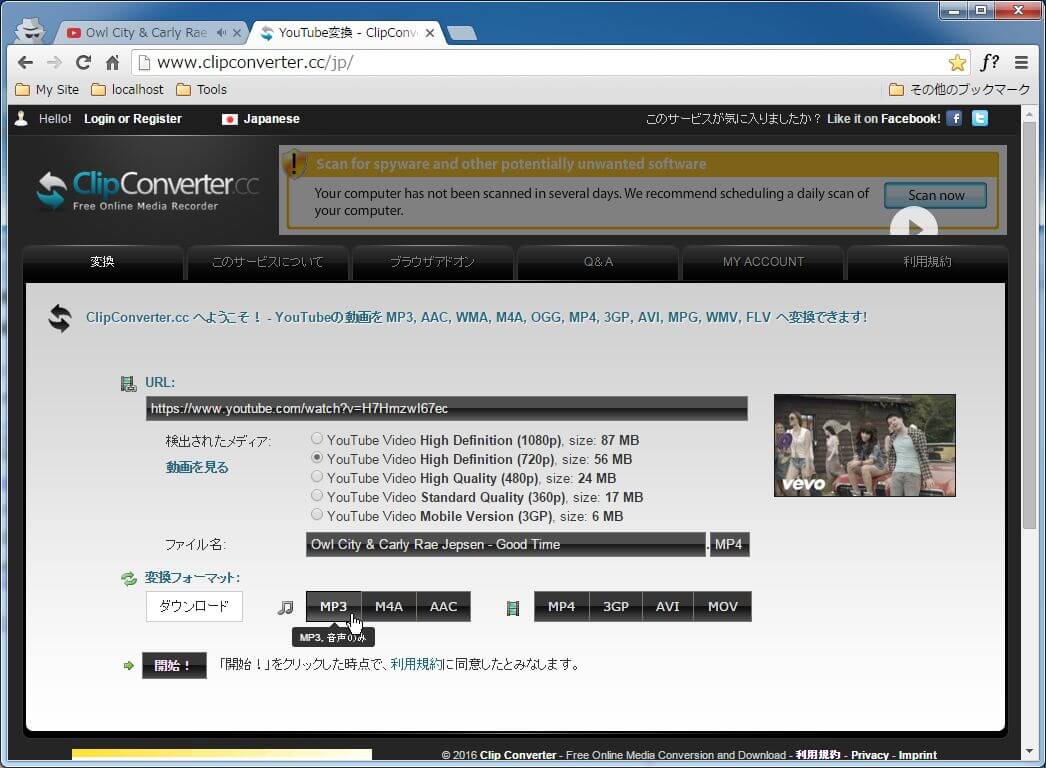Viewport: 1046px width, 768px height.
Task: Select the High Definition (1080p) option
Action: 317,439
